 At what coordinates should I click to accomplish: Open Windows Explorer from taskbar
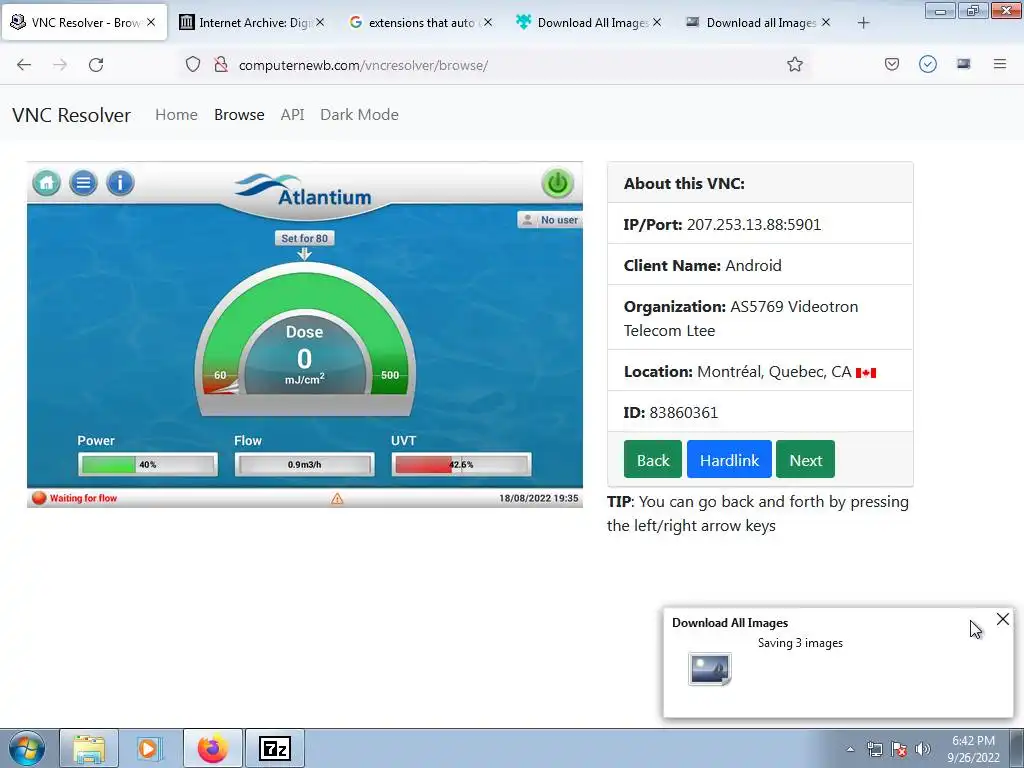[89, 748]
